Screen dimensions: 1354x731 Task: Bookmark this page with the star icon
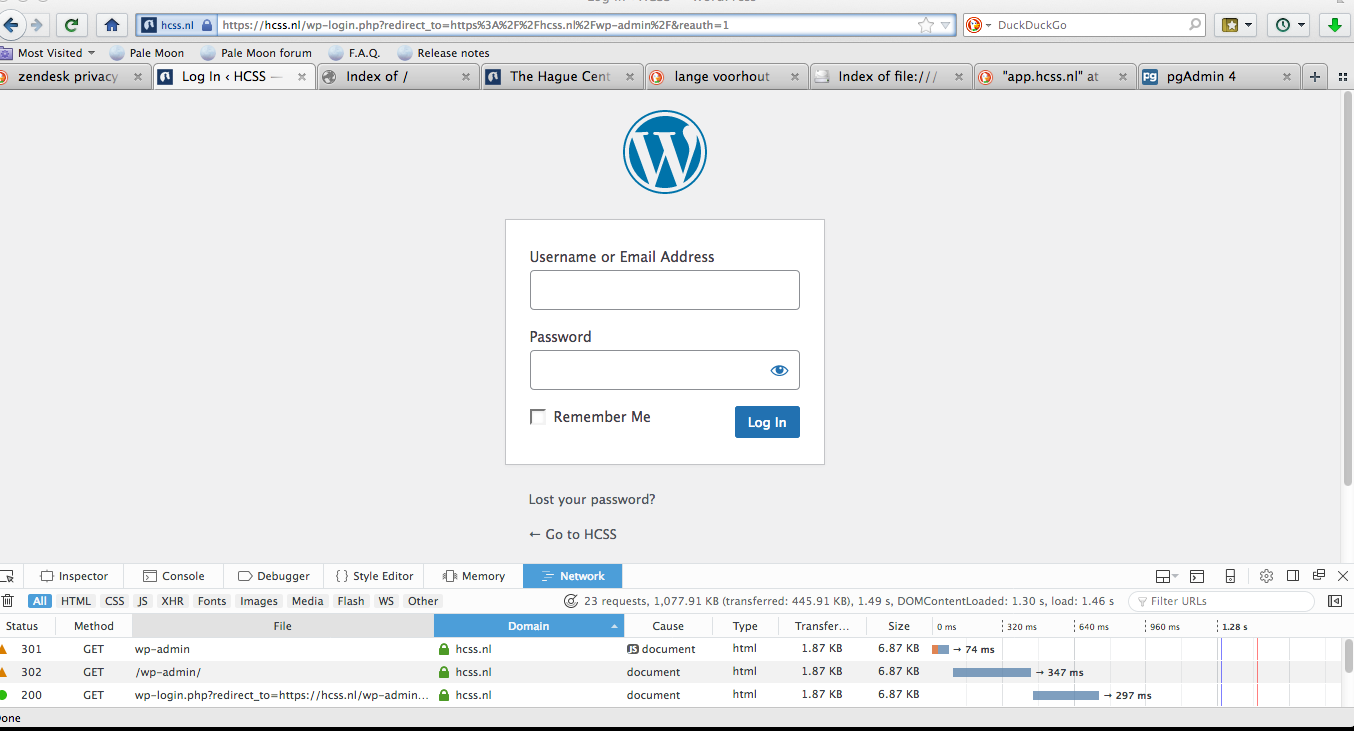926,25
